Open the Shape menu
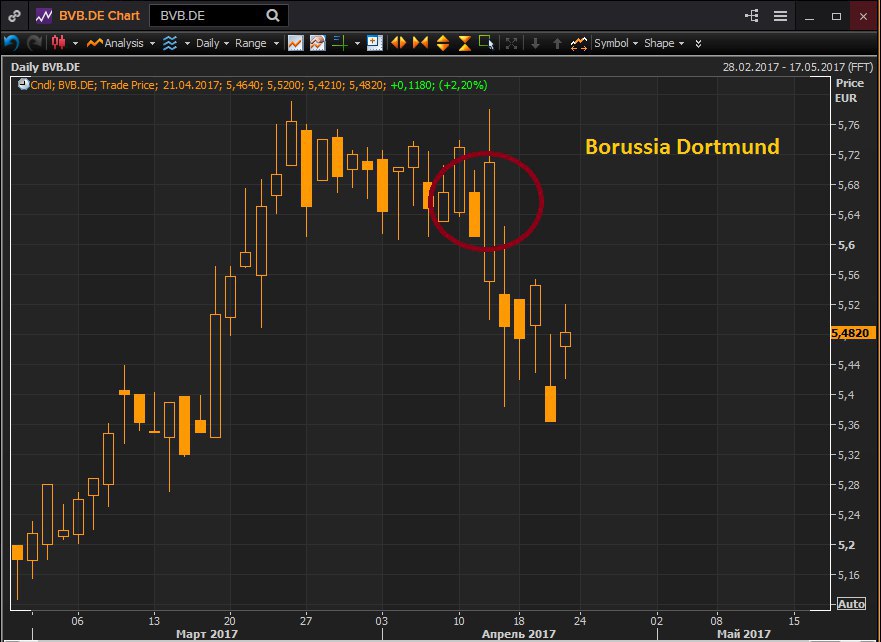The width and height of the screenshot is (881, 642). 659,43
